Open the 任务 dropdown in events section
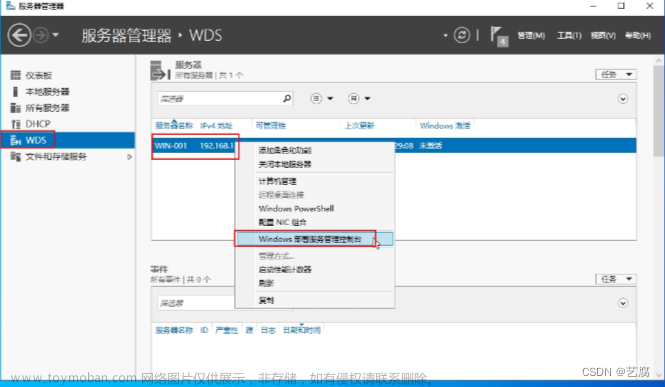Image resolution: width=665 pixels, height=387 pixels. point(616,279)
